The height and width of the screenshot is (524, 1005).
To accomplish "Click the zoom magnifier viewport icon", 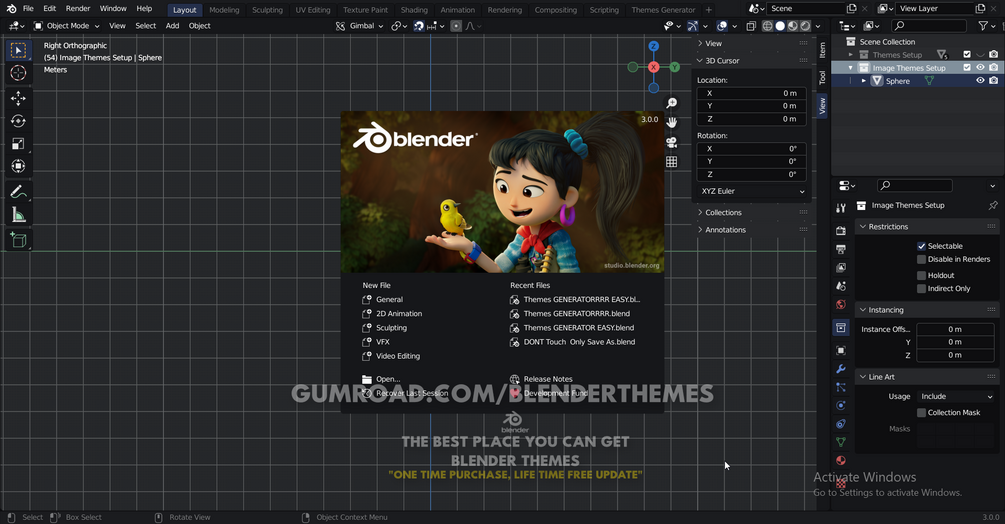I will tap(671, 103).
